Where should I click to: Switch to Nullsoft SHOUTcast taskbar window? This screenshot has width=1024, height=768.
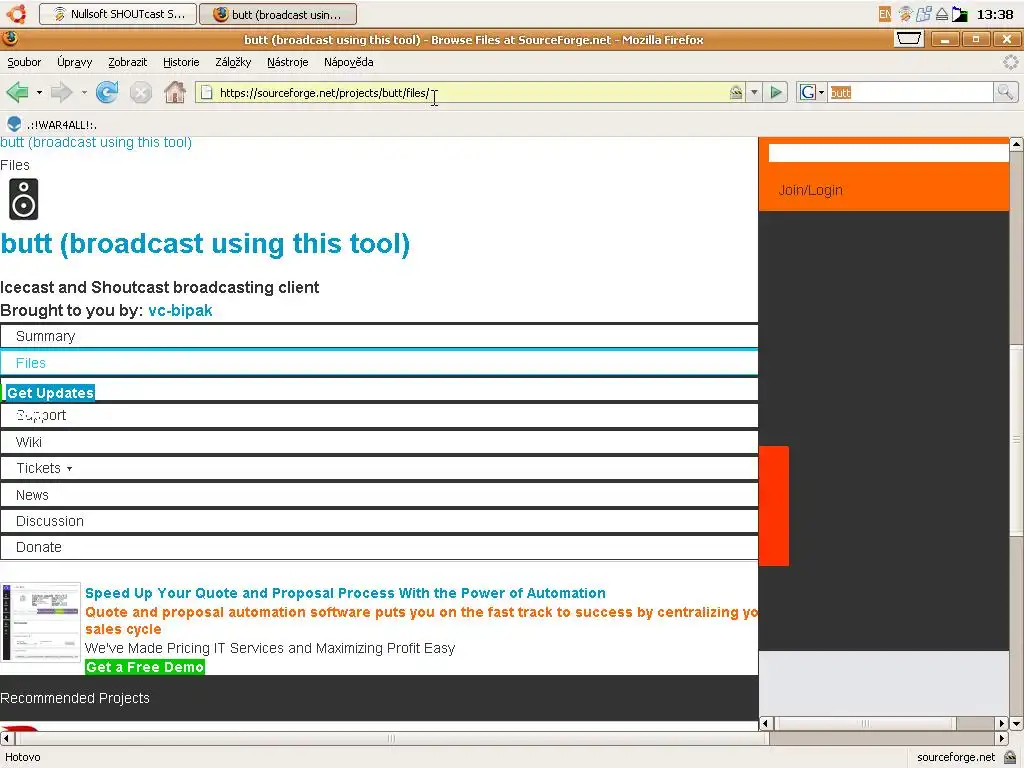[118, 14]
